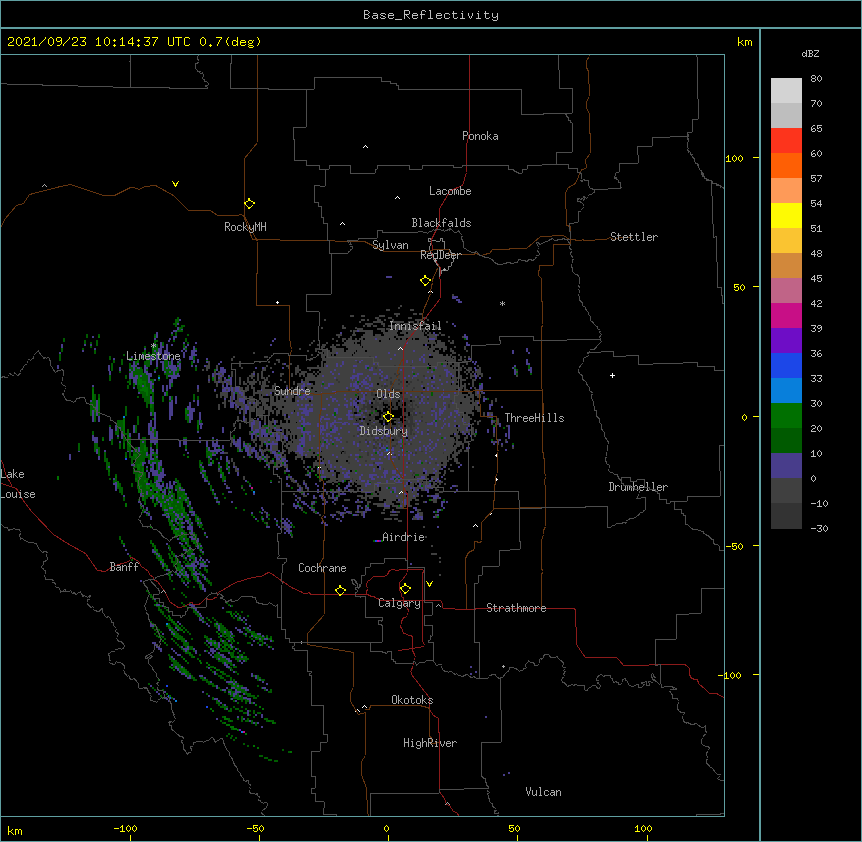
Task: Click the Didsbury label
Action: pos(383,431)
